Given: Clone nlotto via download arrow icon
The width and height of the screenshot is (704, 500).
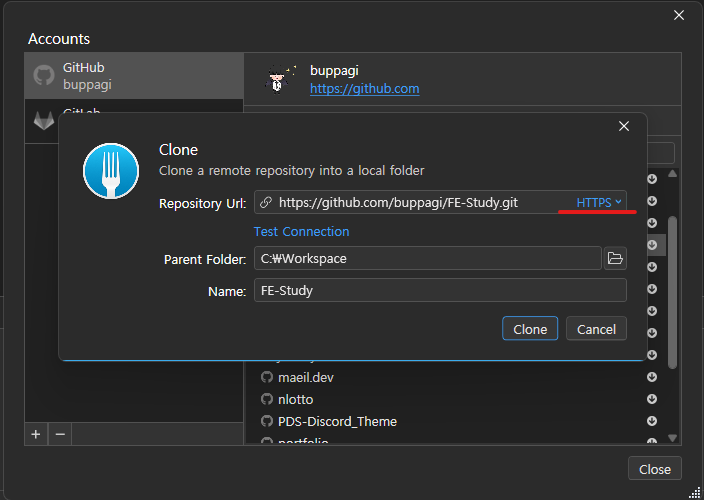Looking at the screenshot, I should click(652, 399).
